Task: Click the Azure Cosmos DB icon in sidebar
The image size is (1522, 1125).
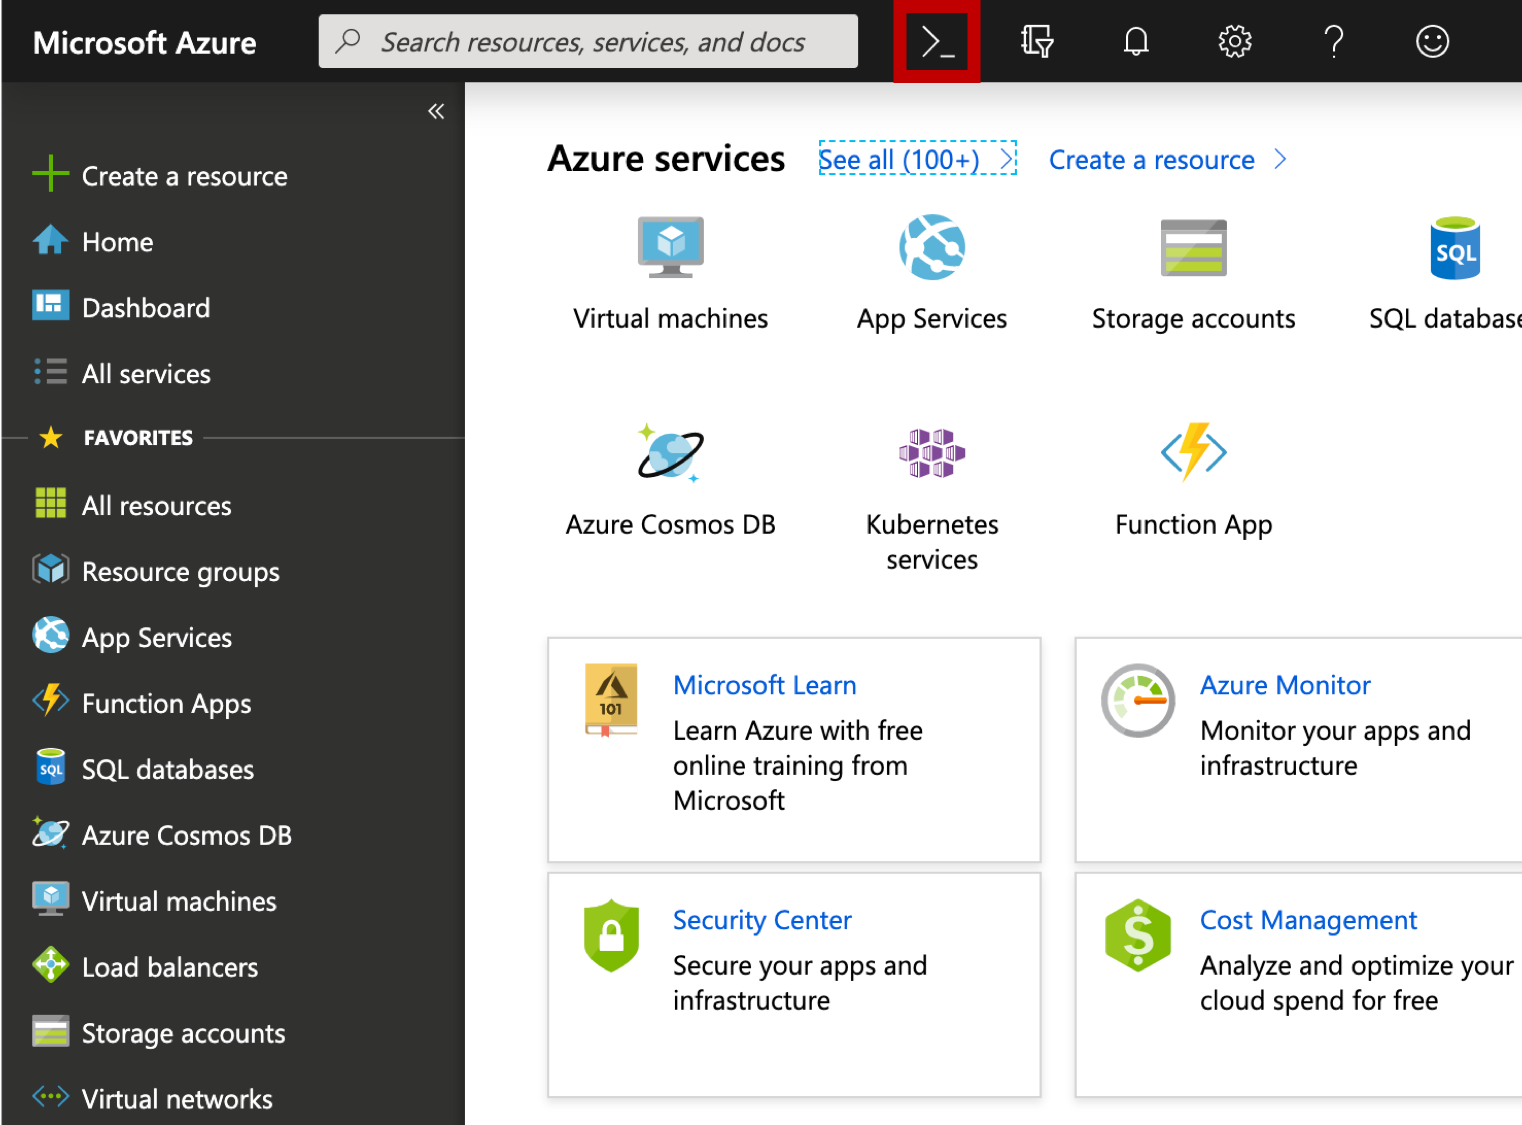Action: [50, 833]
